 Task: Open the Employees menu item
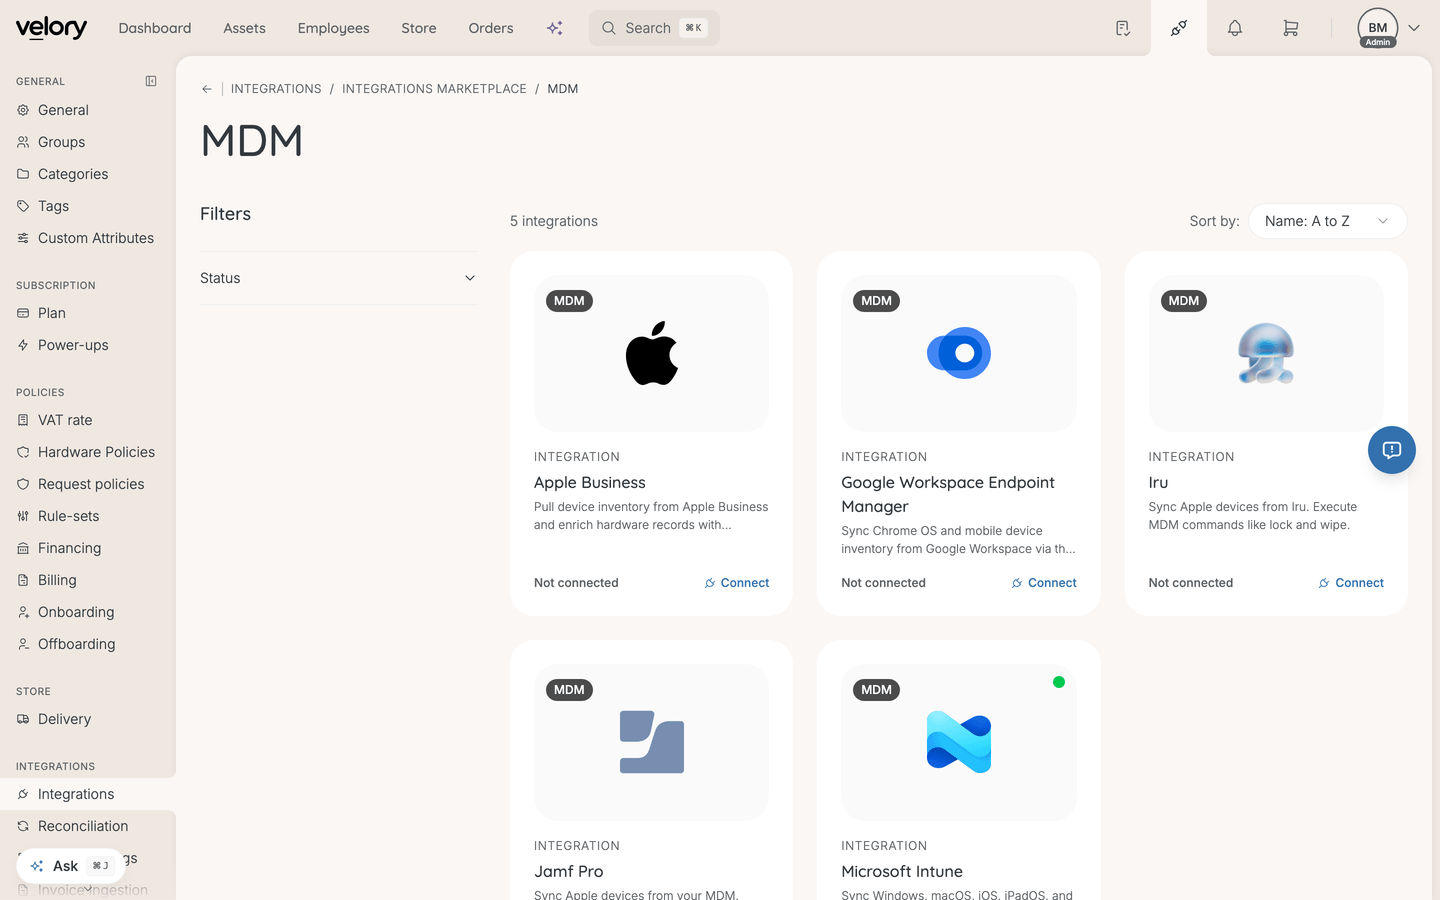[x=334, y=28]
